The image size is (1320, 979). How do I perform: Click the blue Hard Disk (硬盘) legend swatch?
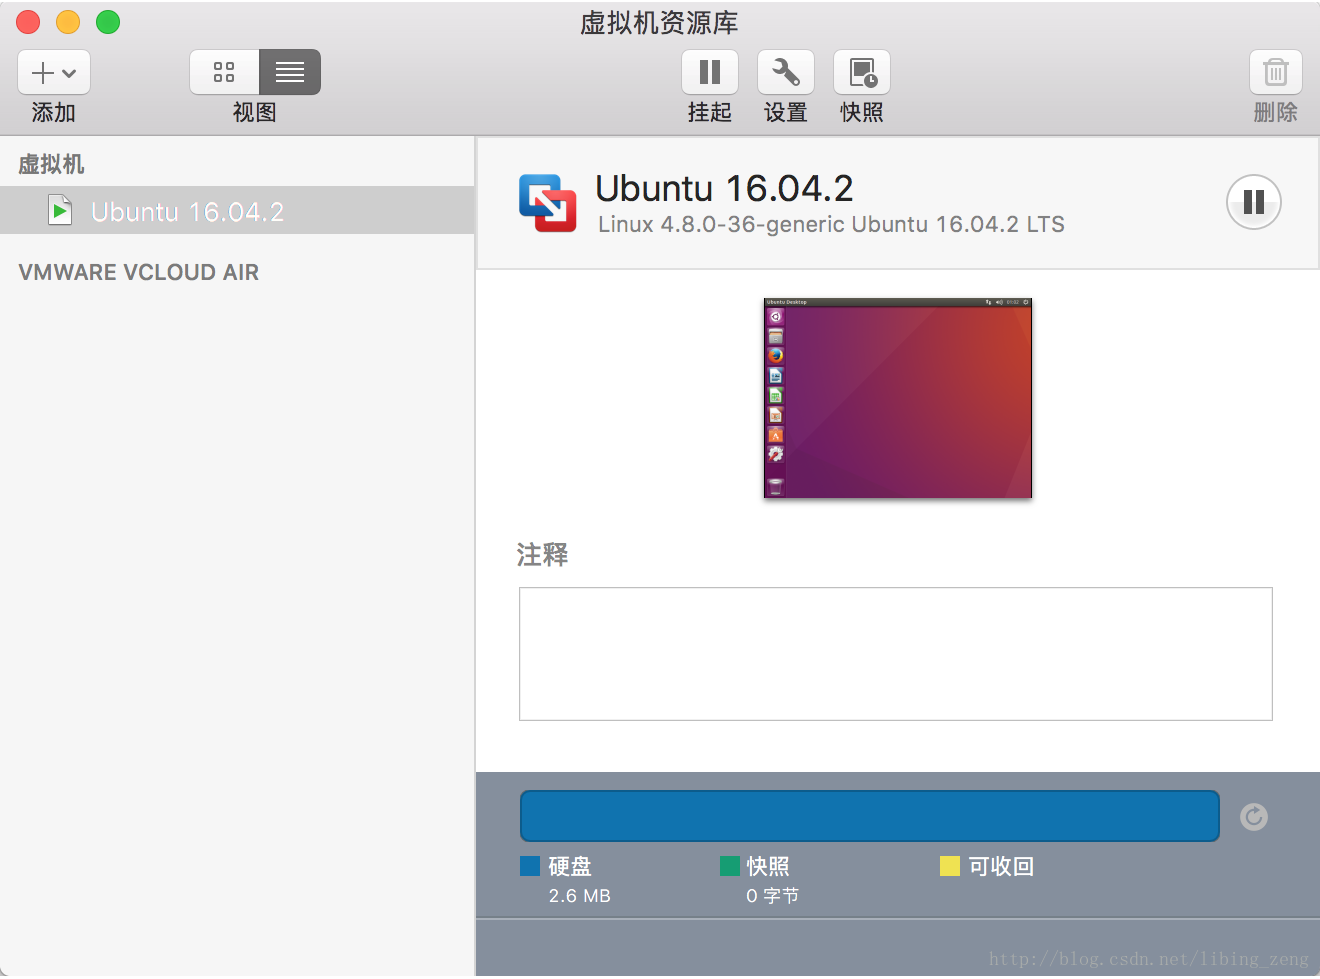pyautogui.click(x=530, y=866)
